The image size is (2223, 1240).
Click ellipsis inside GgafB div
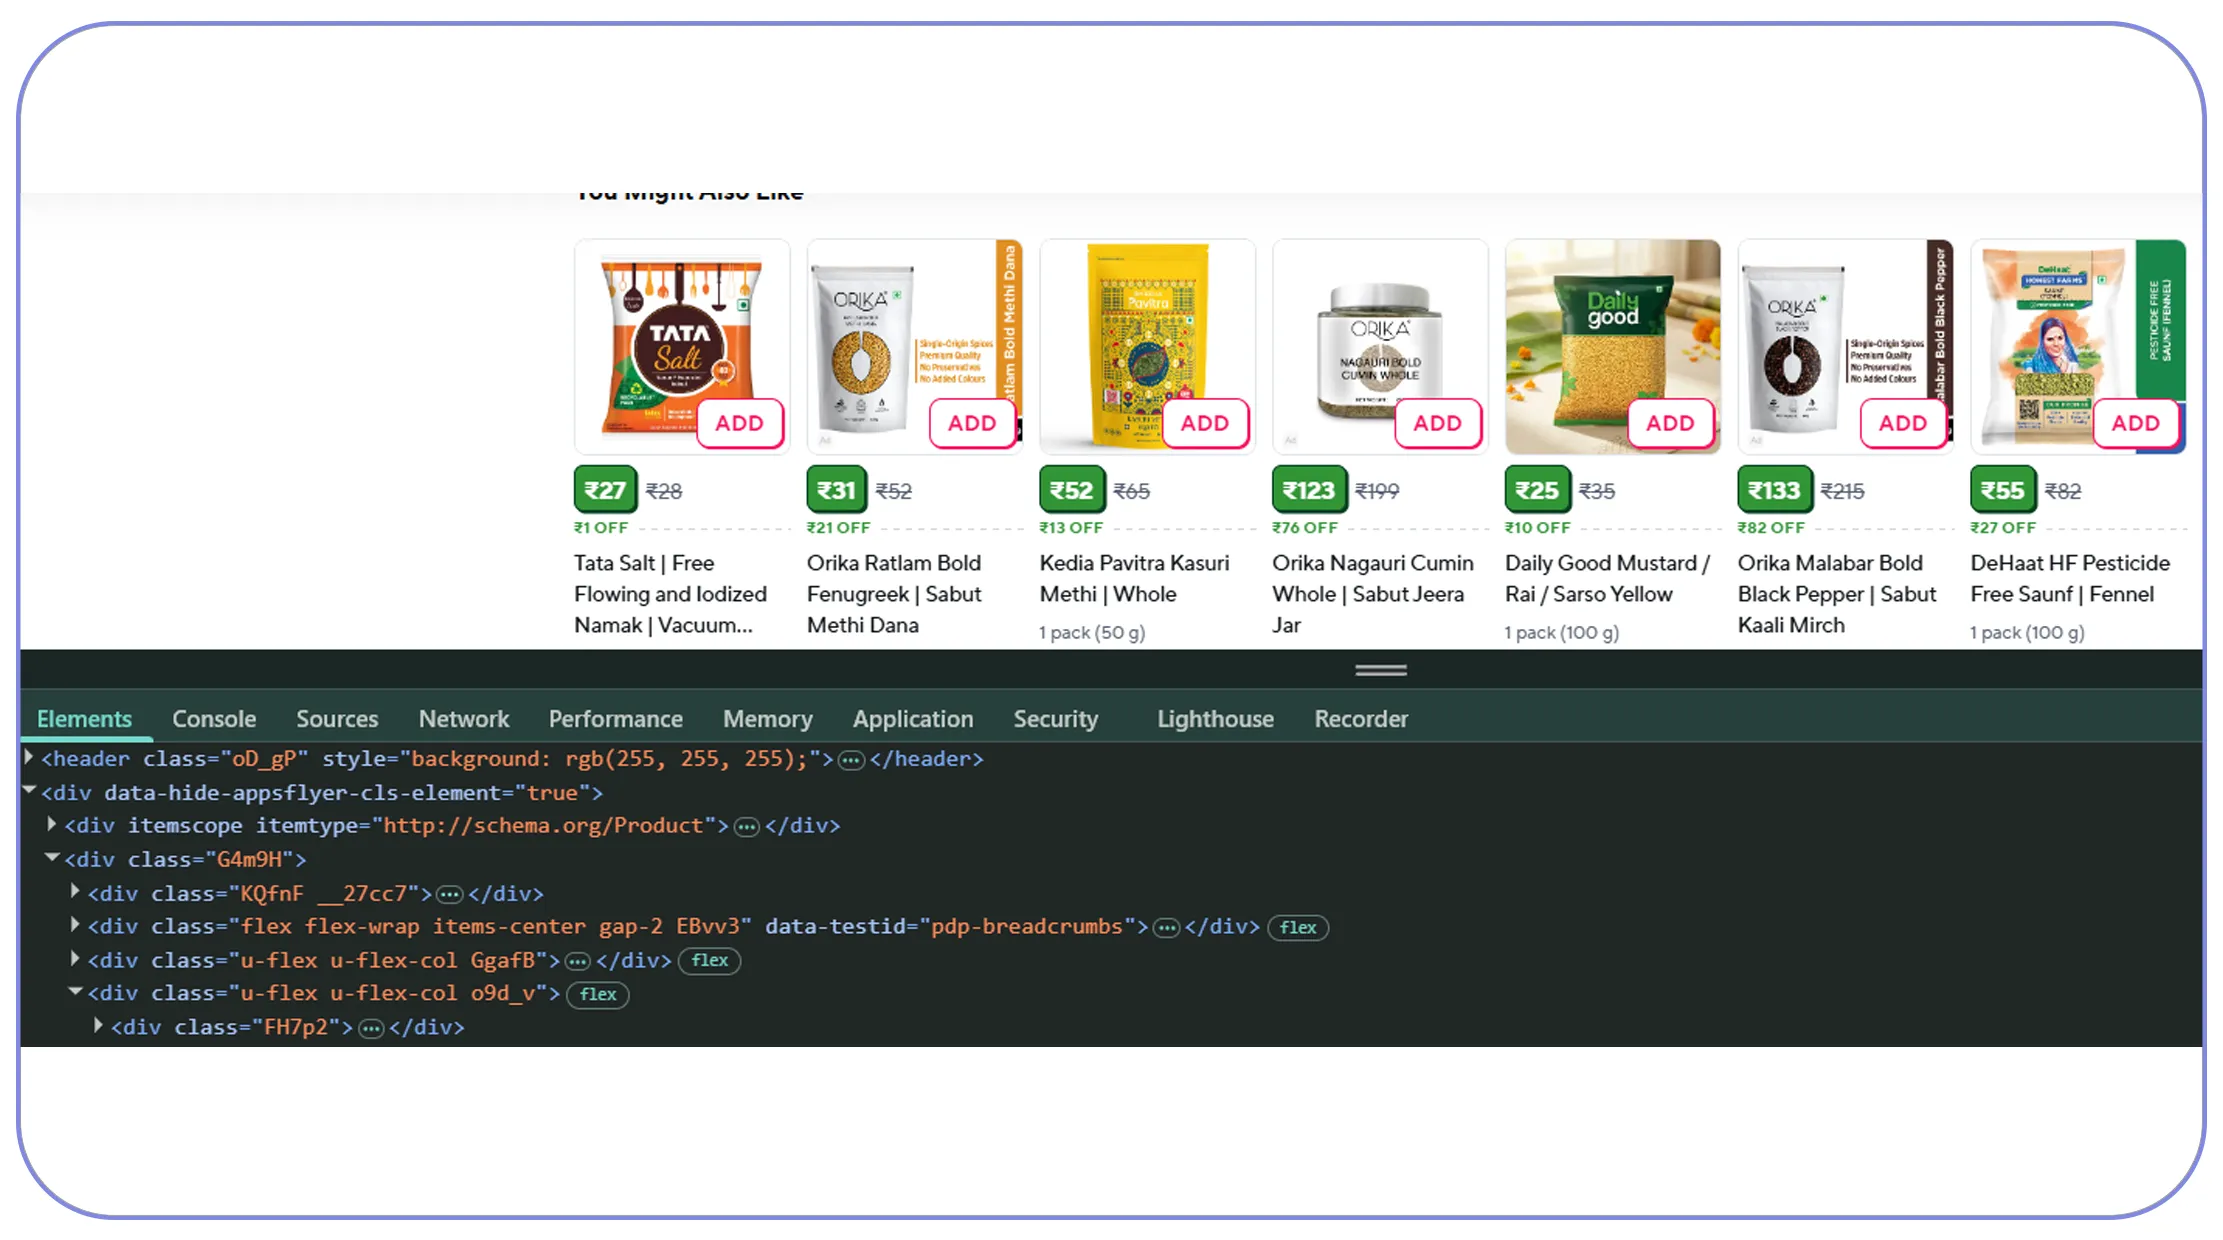[578, 961]
